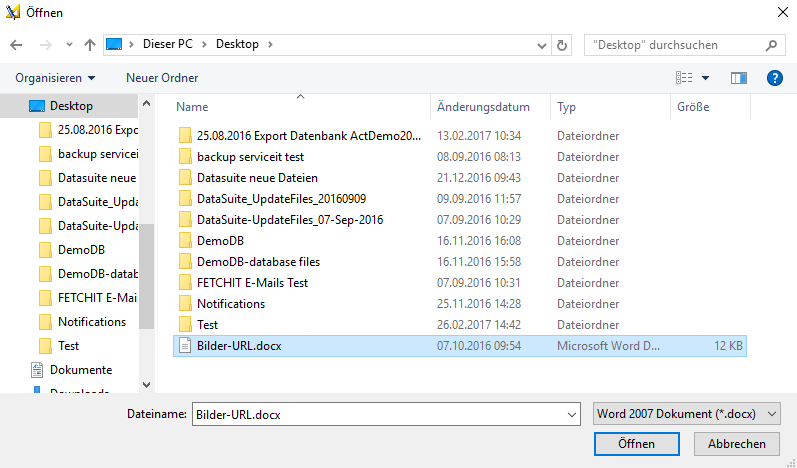
Task: Create a folder with Neuer Ordner
Action: [162, 78]
